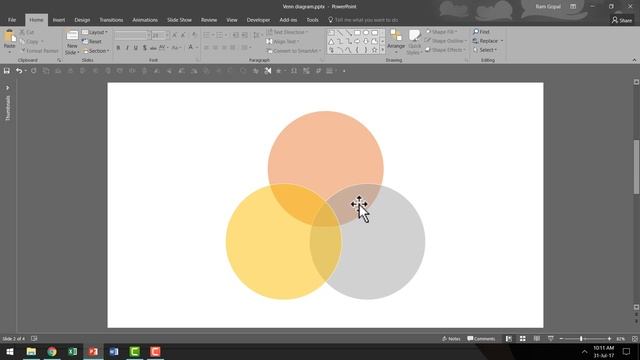Image resolution: width=640 pixels, height=360 pixels.
Task: Open Slide Sorter view from status bar
Action: tap(522, 339)
